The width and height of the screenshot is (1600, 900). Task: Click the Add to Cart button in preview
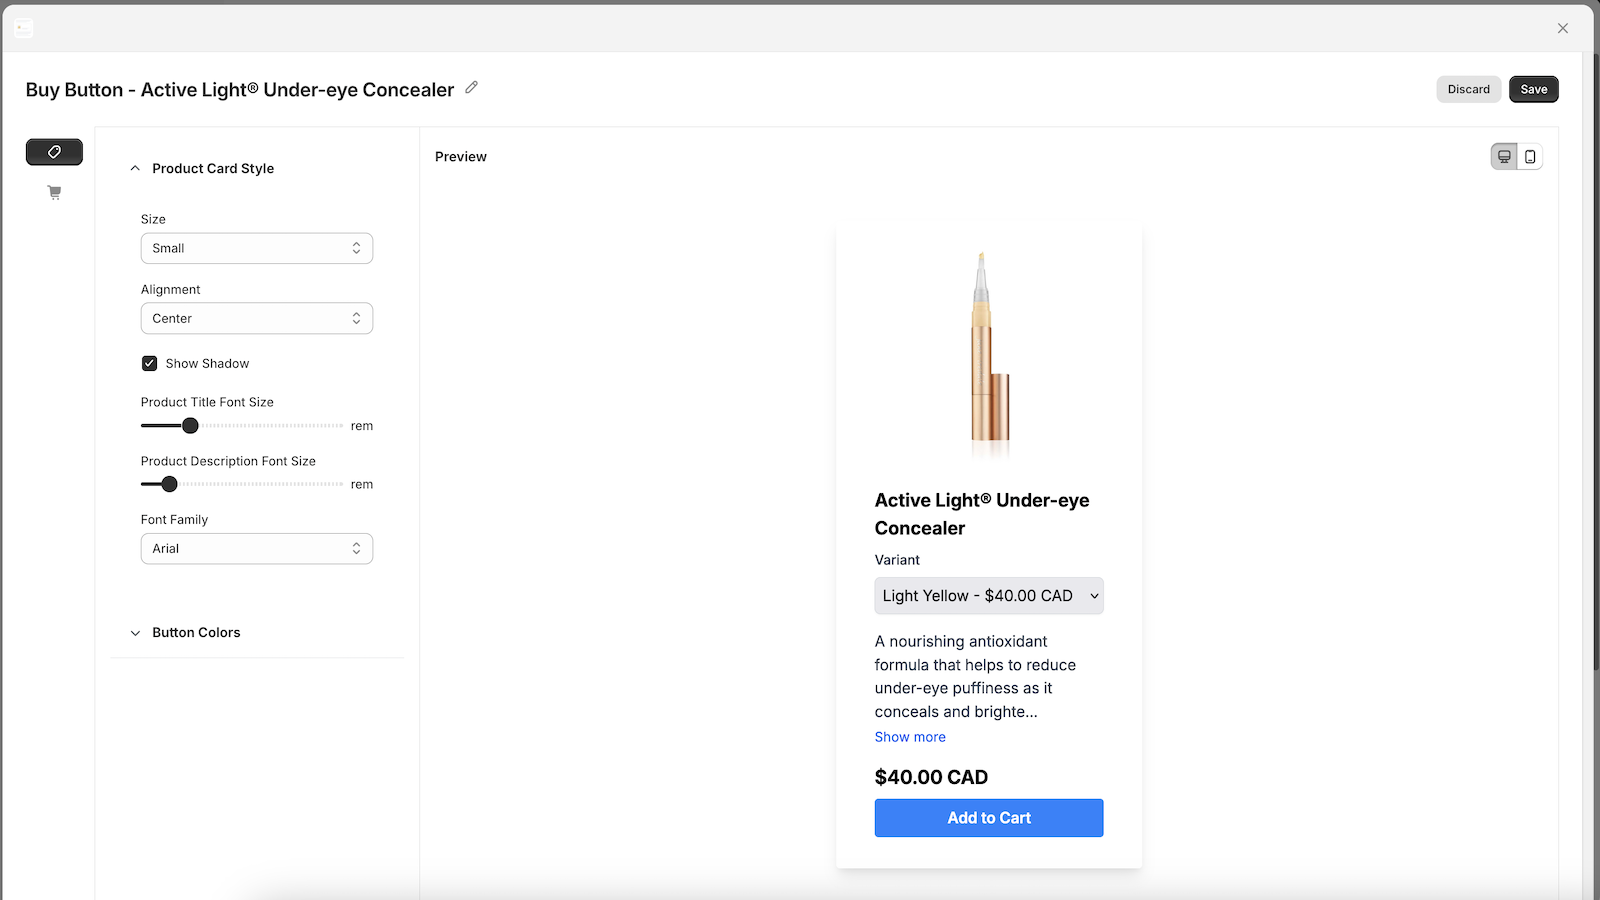point(988,817)
